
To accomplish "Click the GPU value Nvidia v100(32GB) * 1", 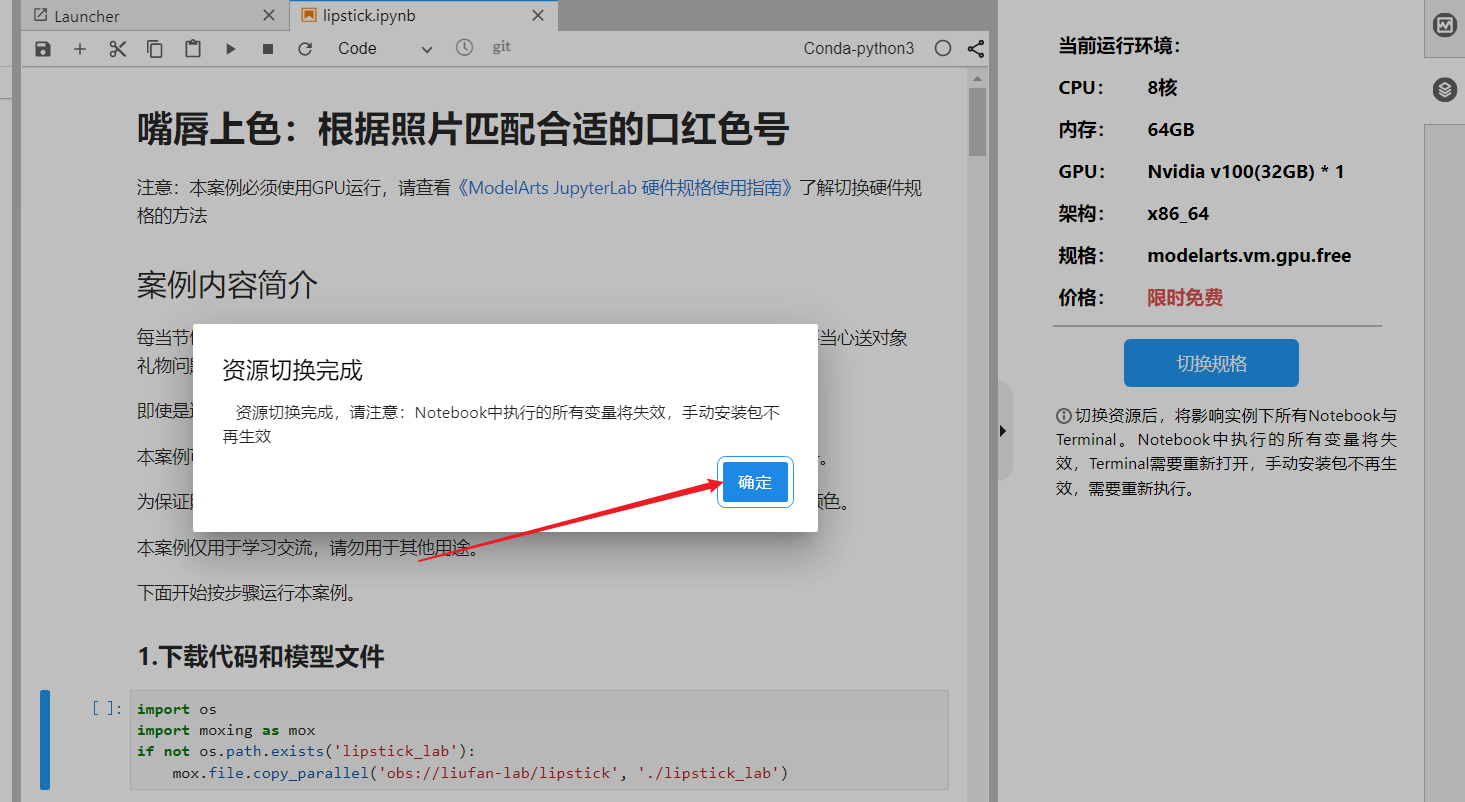I will point(1246,172).
